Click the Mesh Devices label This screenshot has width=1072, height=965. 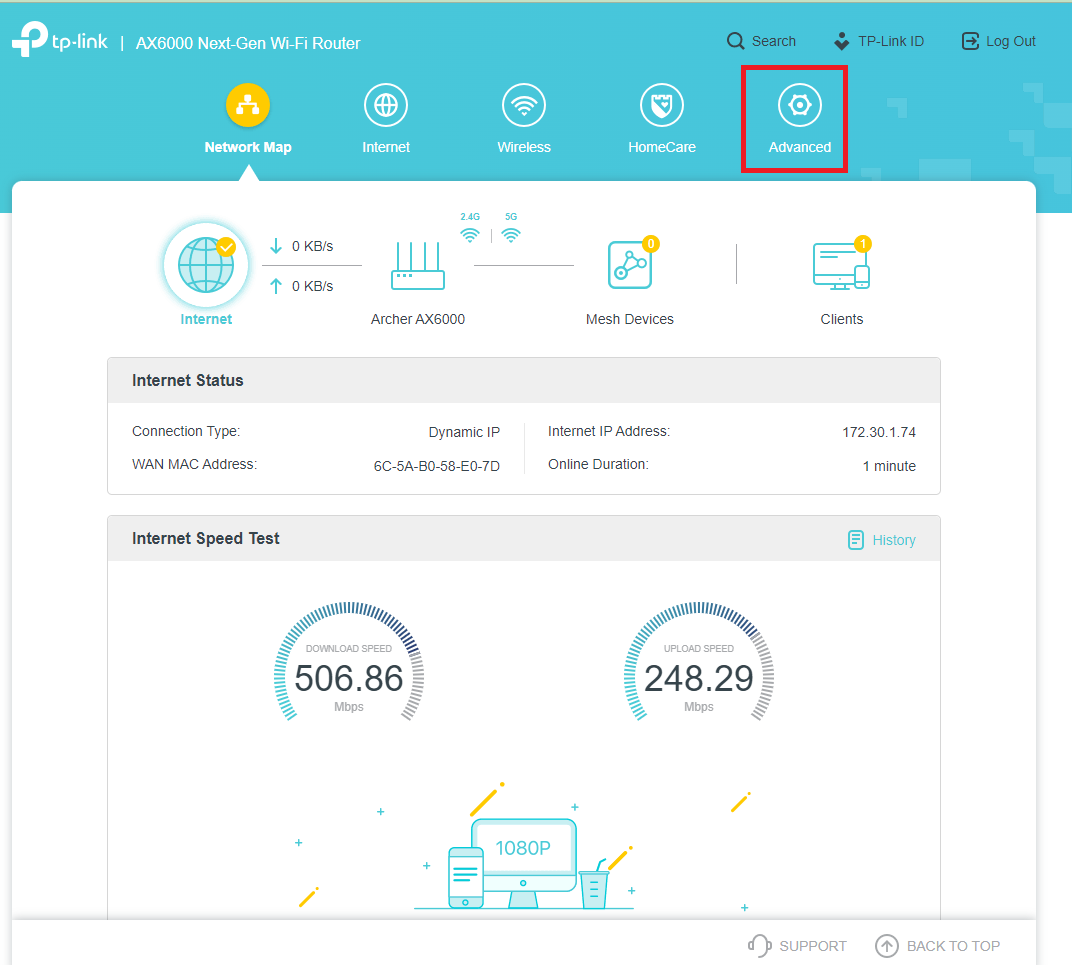point(630,319)
